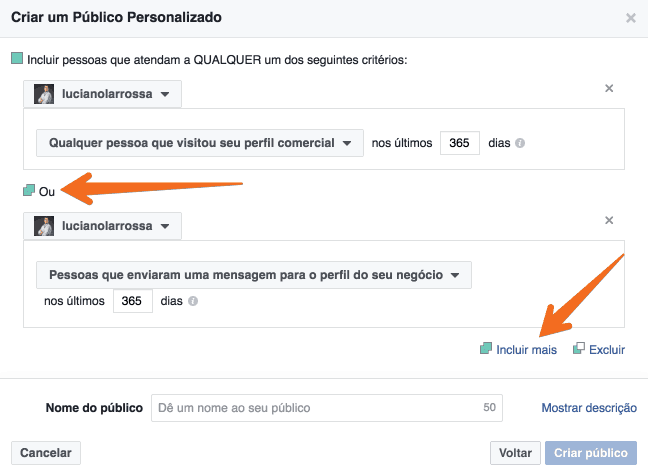Click second criteria days input field
The height and width of the screenshot is (472, 648).
tap(132, 300)
